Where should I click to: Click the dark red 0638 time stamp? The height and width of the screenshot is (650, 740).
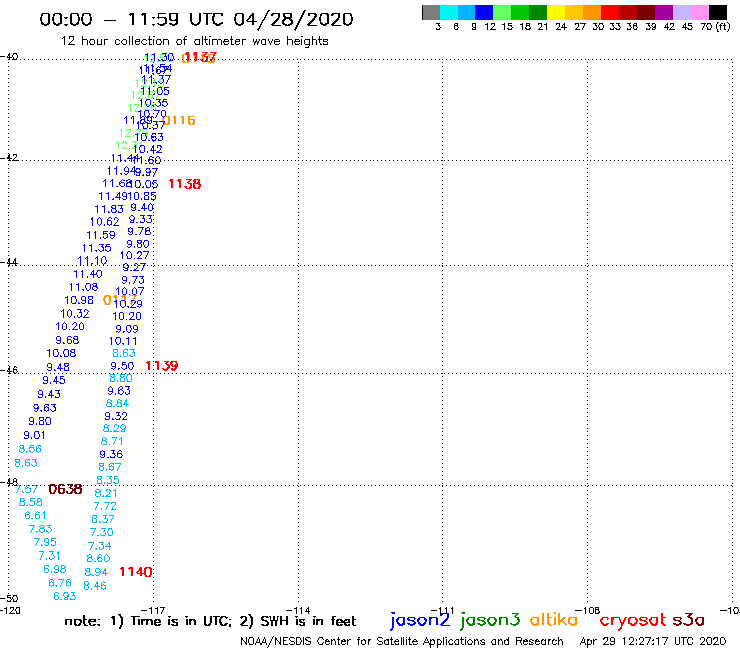(65, 490)
